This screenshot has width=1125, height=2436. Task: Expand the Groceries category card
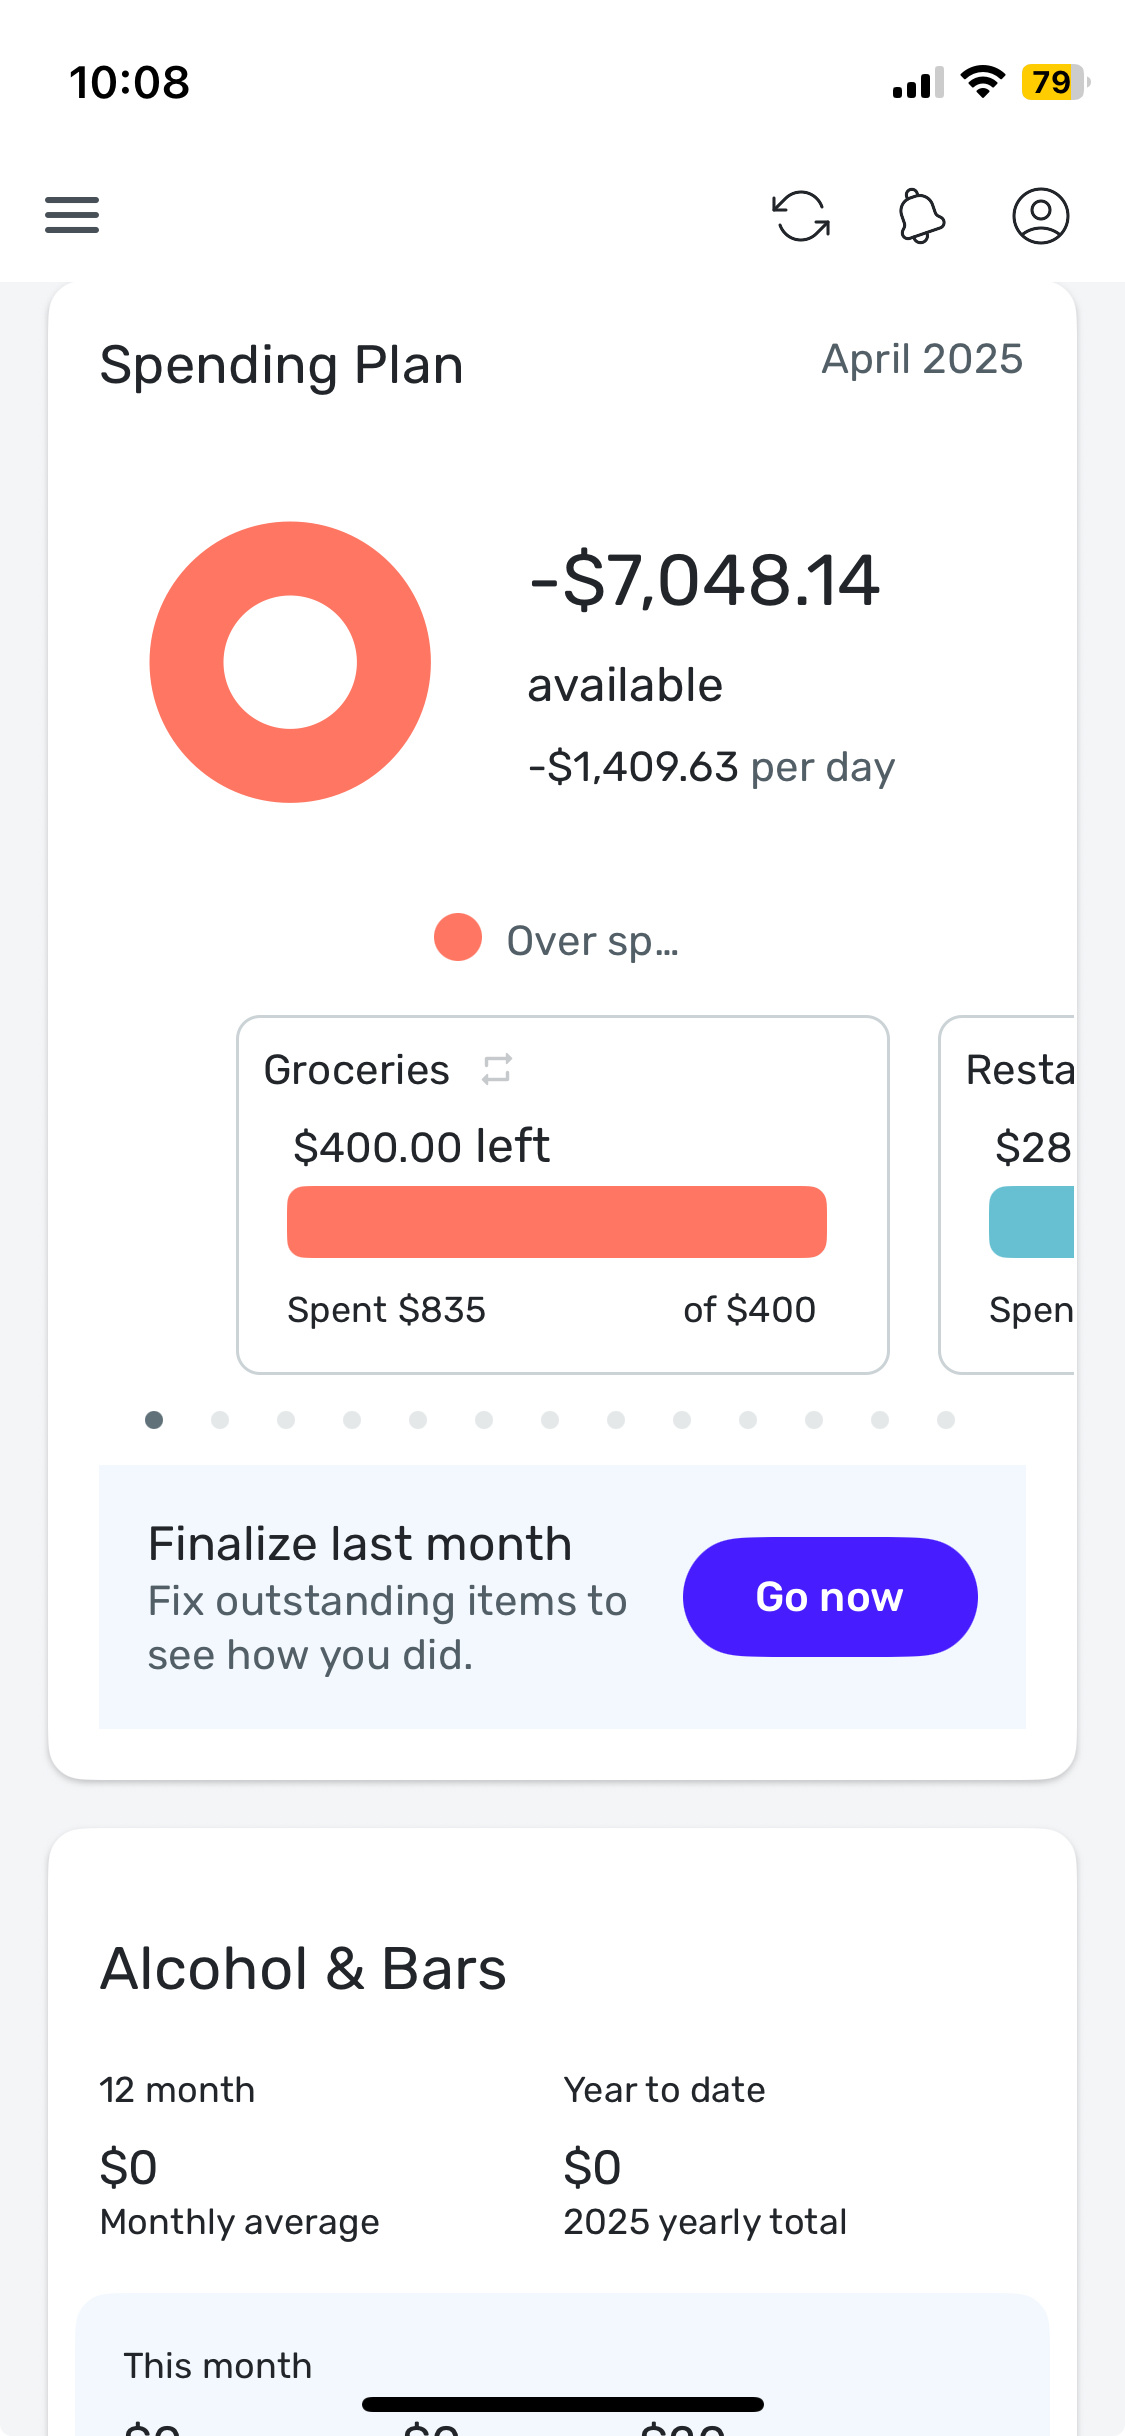(x=563, y=1195)
